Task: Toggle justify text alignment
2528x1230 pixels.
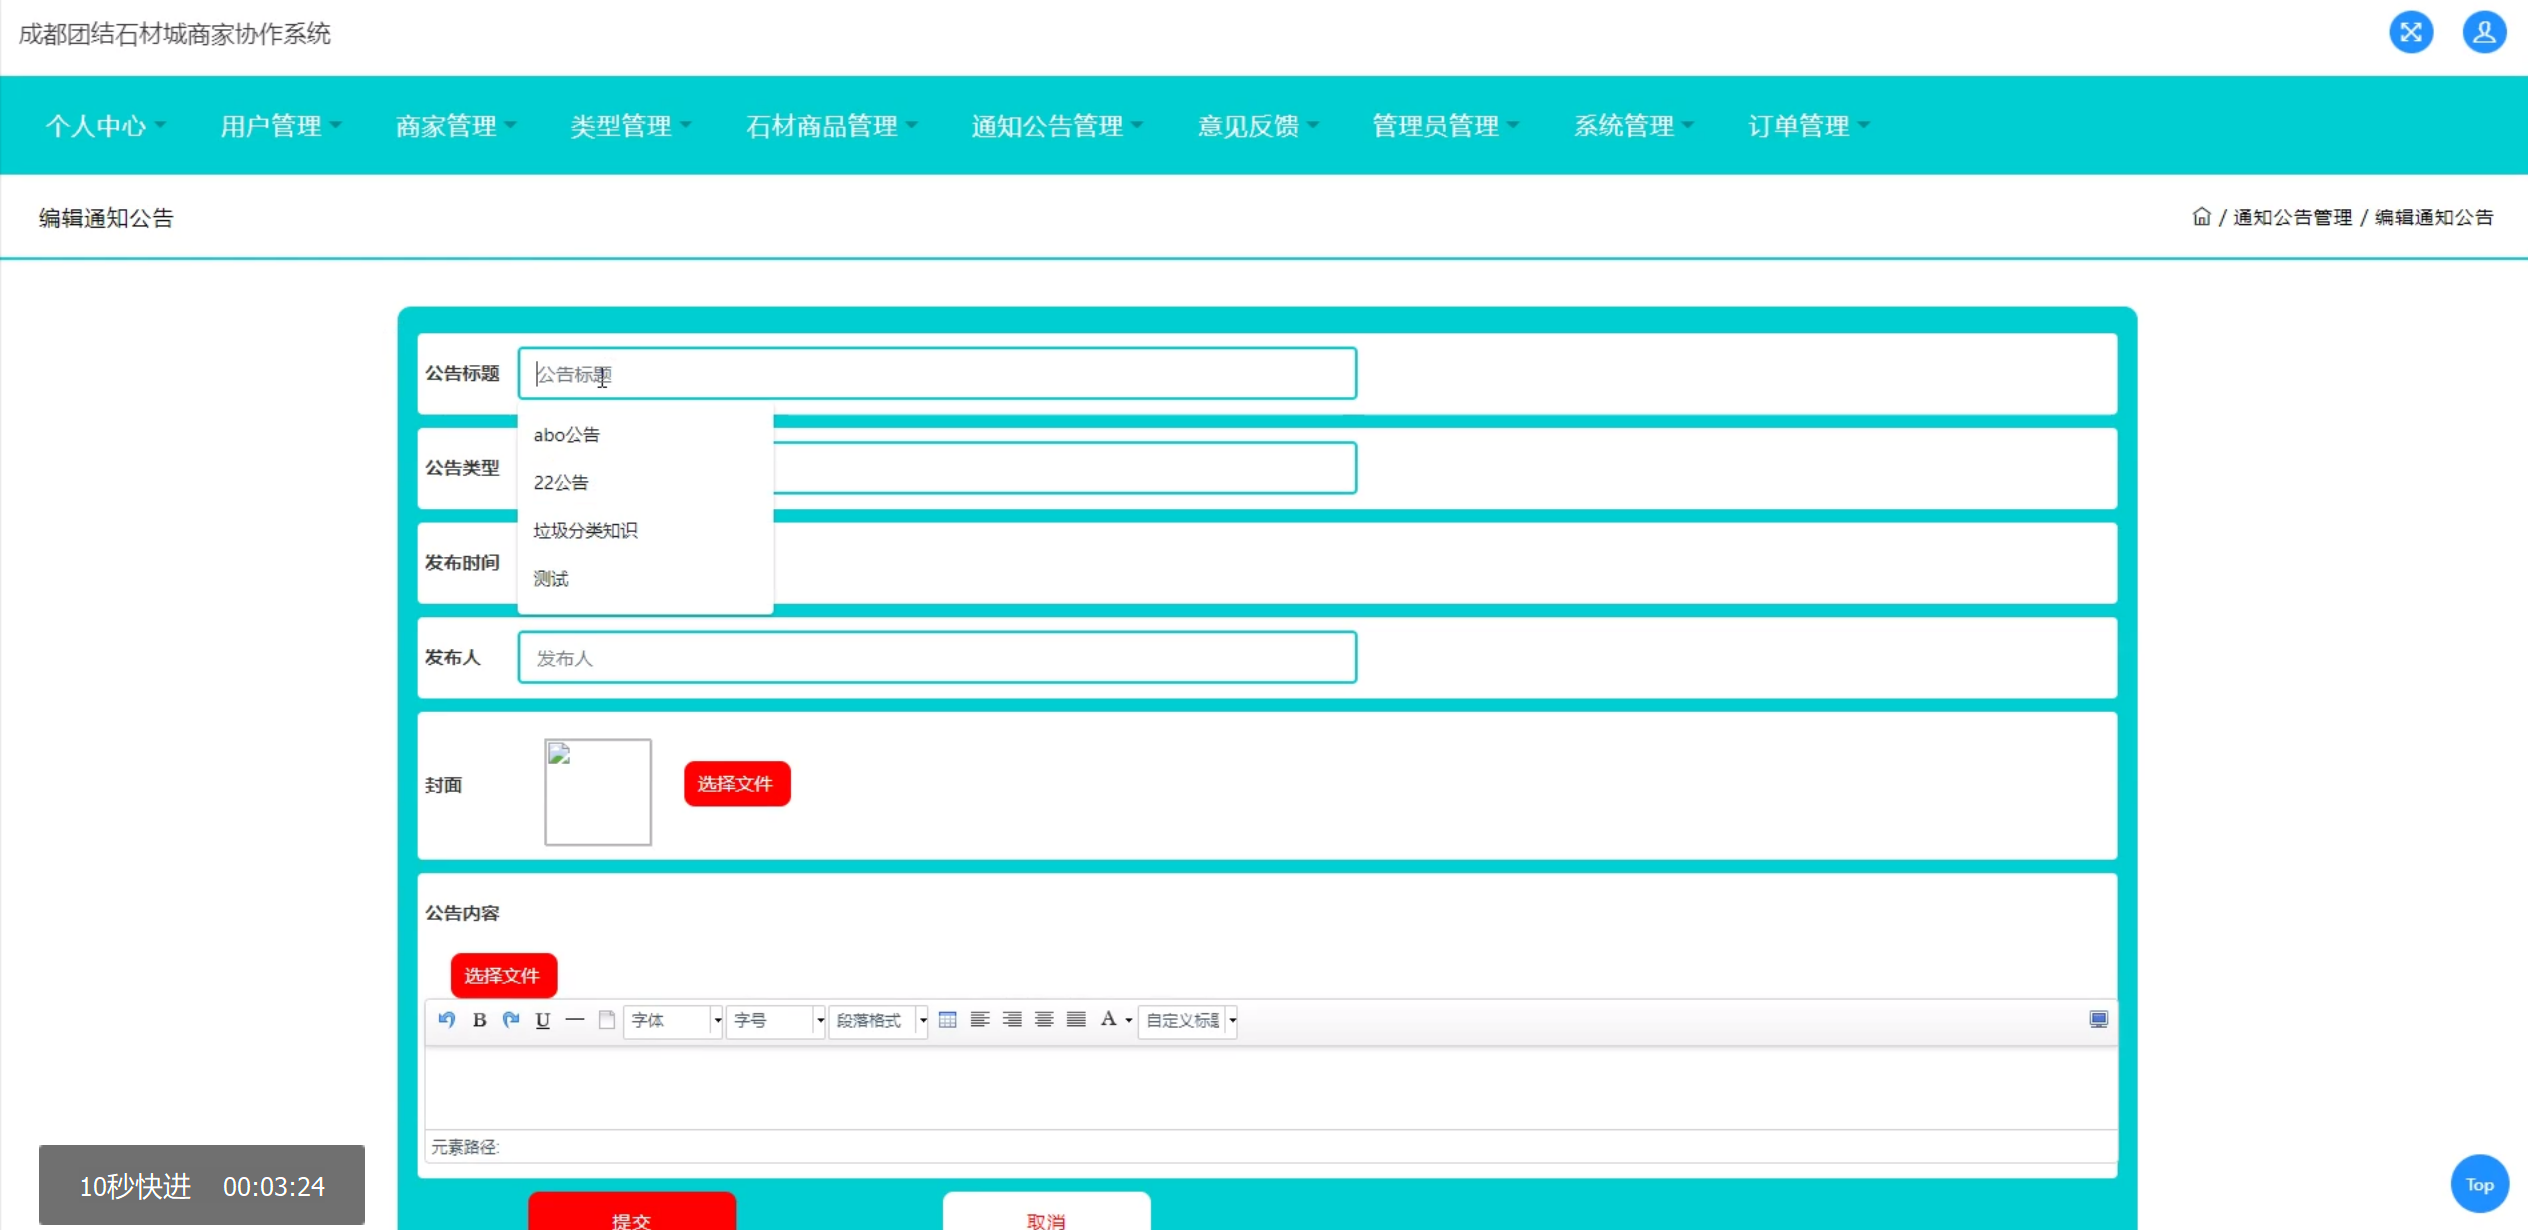Action: (x=1076, y=1019)
